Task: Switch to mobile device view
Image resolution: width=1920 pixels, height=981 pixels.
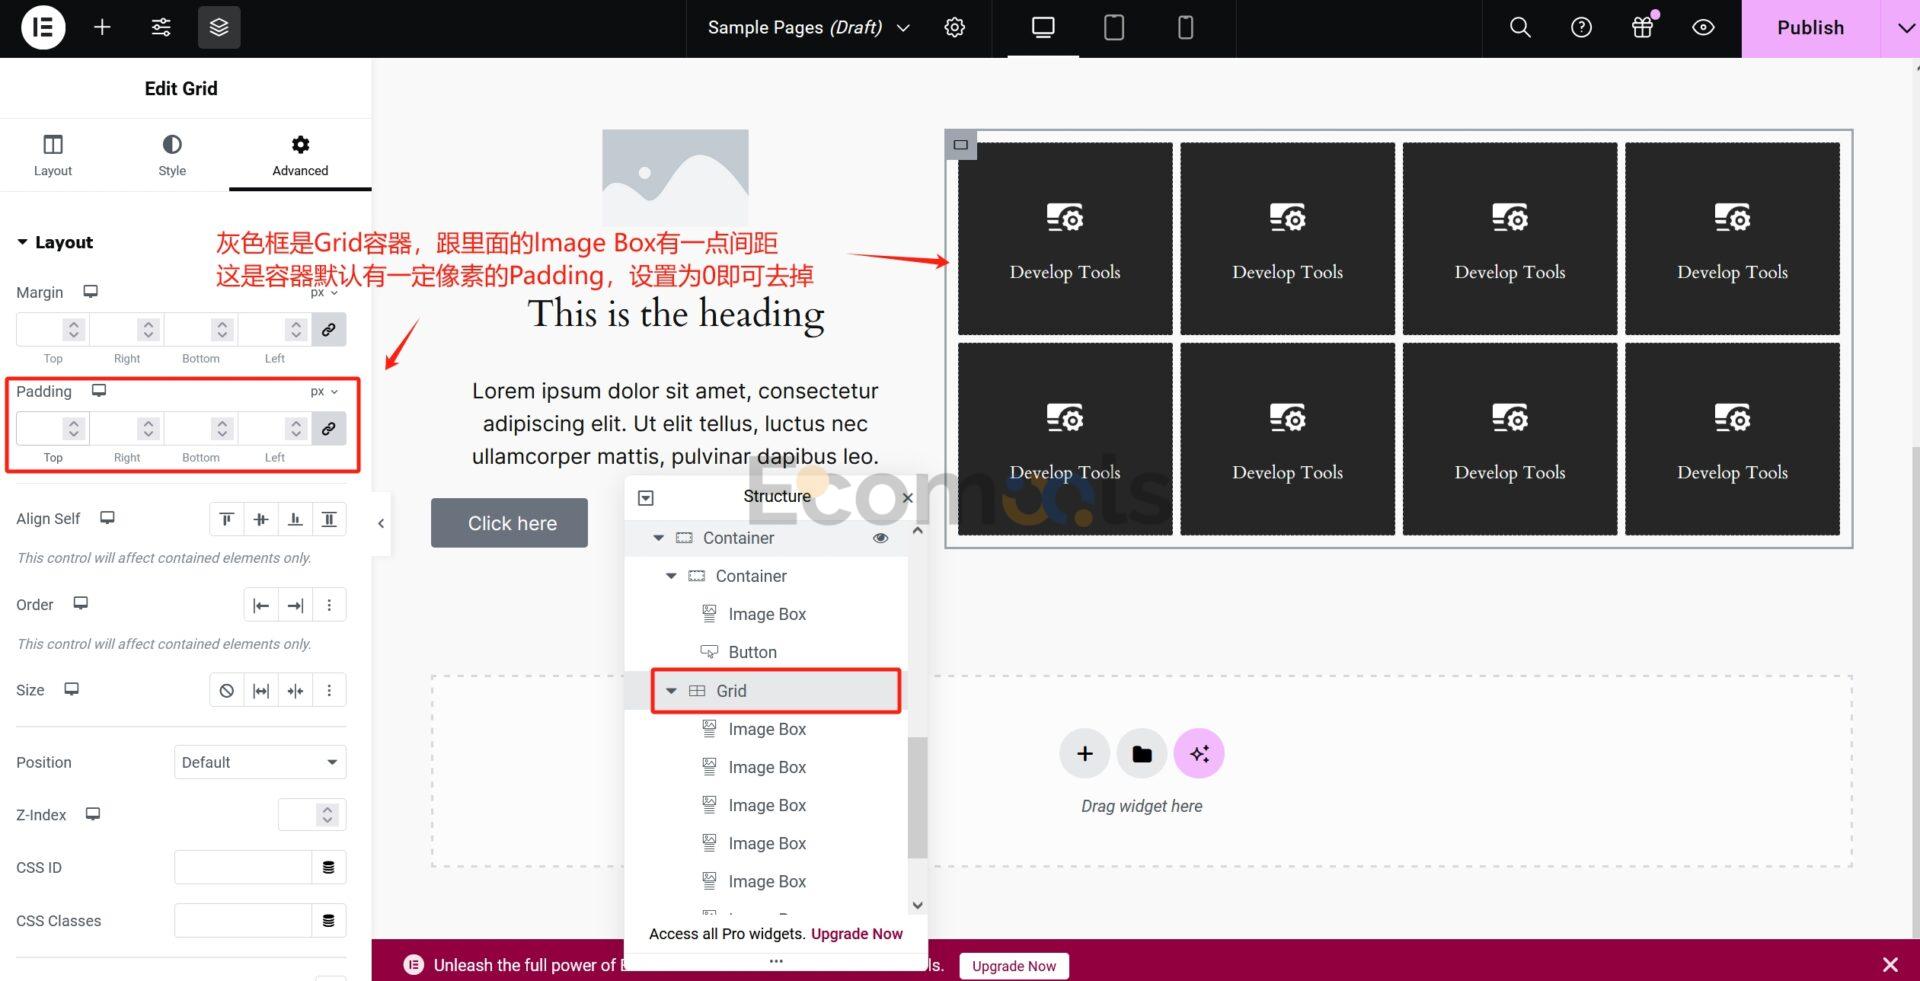Action: pos(1186,28)
